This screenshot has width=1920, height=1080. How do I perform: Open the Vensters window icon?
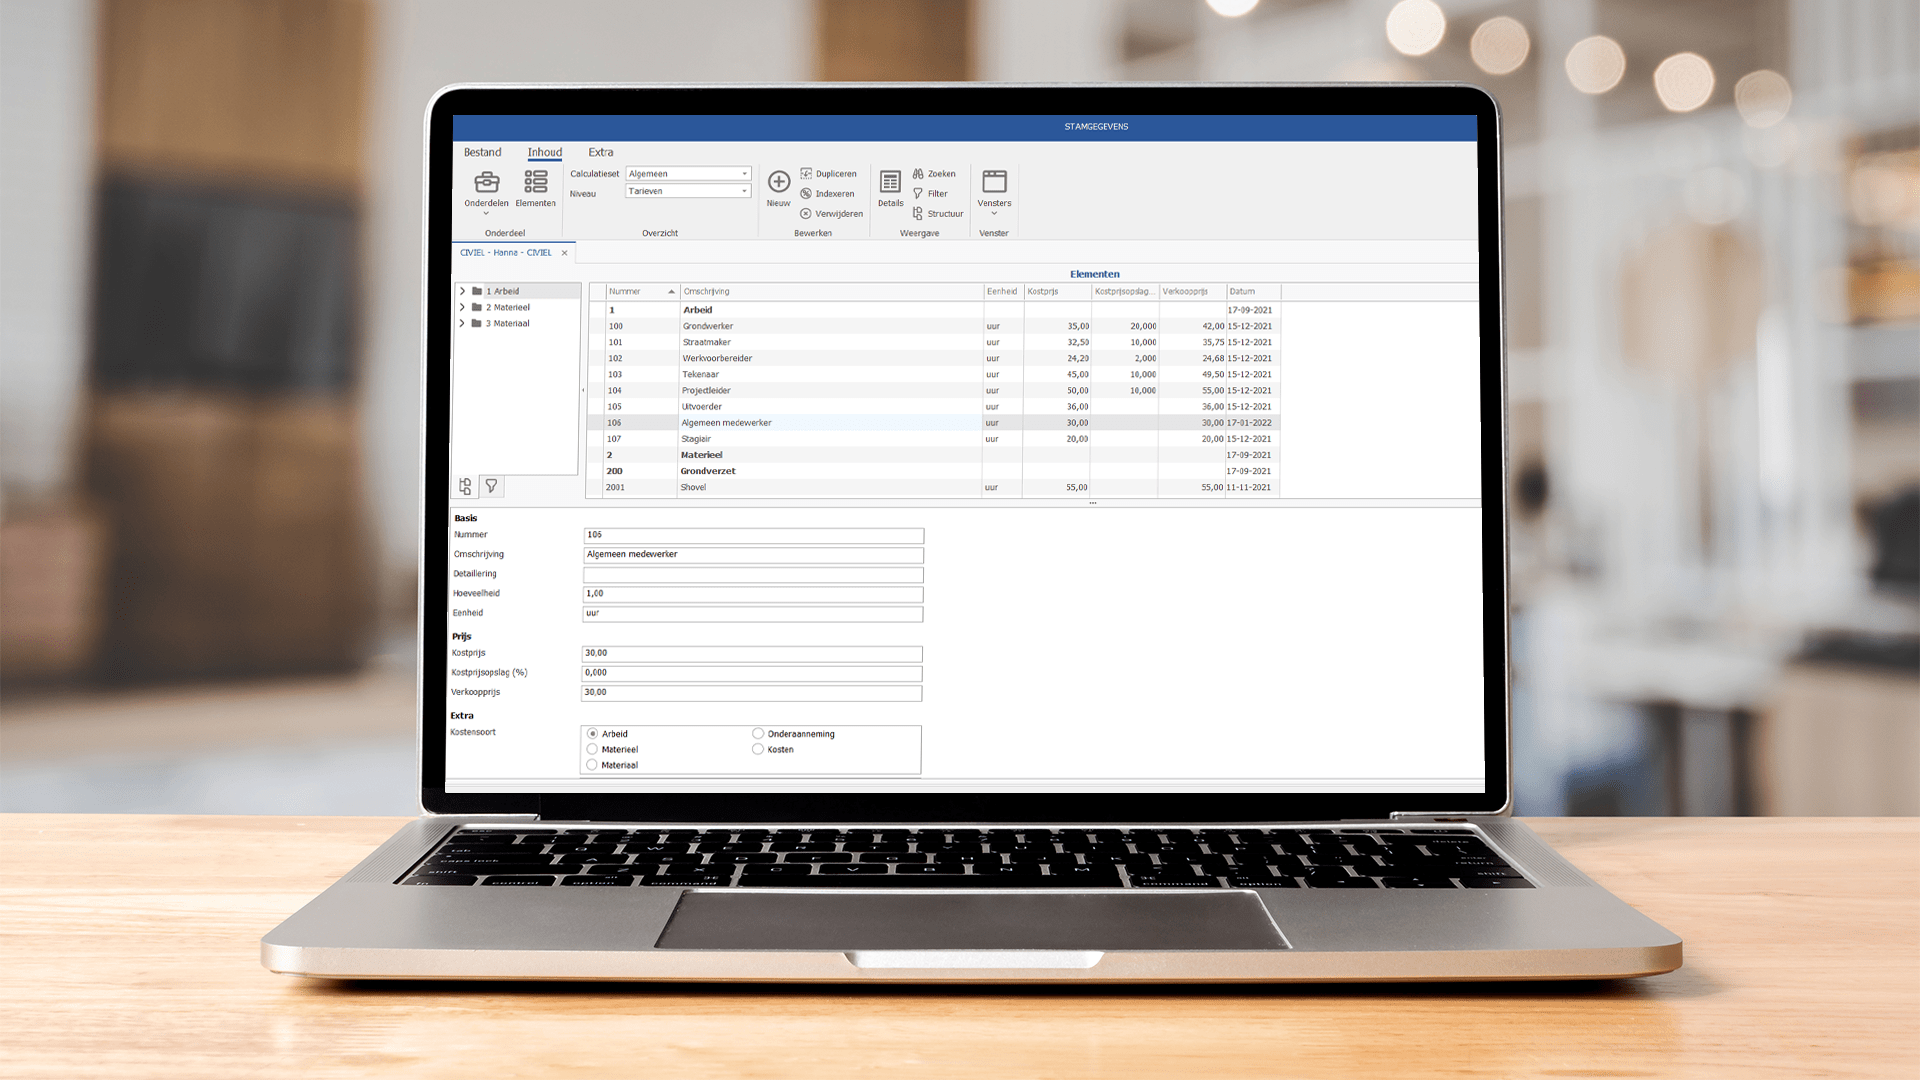pos(994,182)
